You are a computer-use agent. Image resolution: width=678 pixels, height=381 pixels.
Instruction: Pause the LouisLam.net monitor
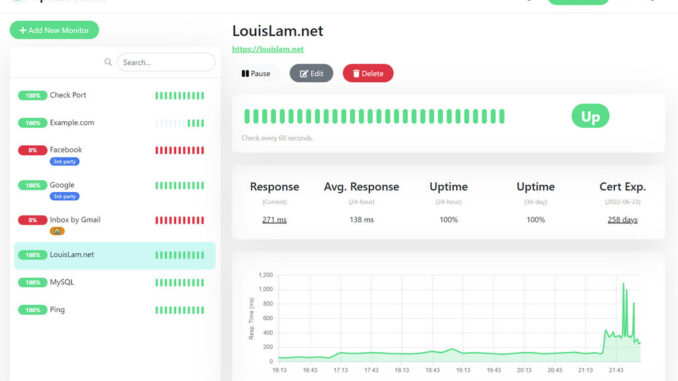click(x=256, y=74)
